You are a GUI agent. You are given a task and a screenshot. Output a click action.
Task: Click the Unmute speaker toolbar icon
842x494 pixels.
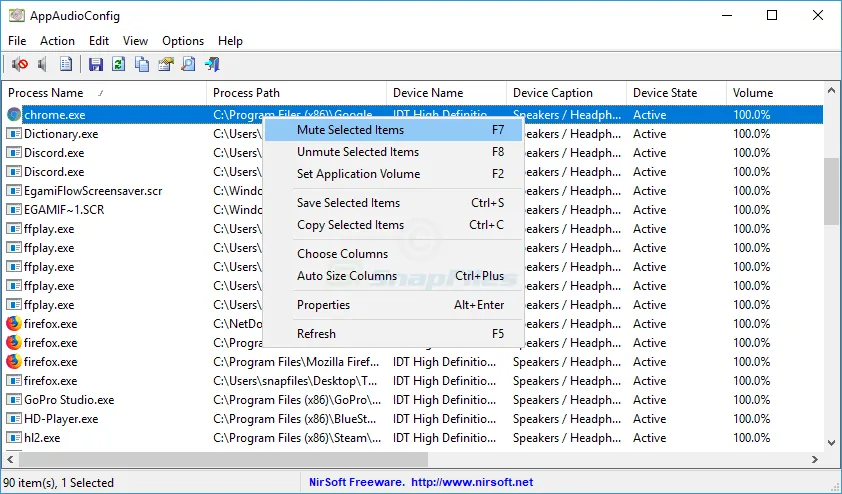click(42, 64)
